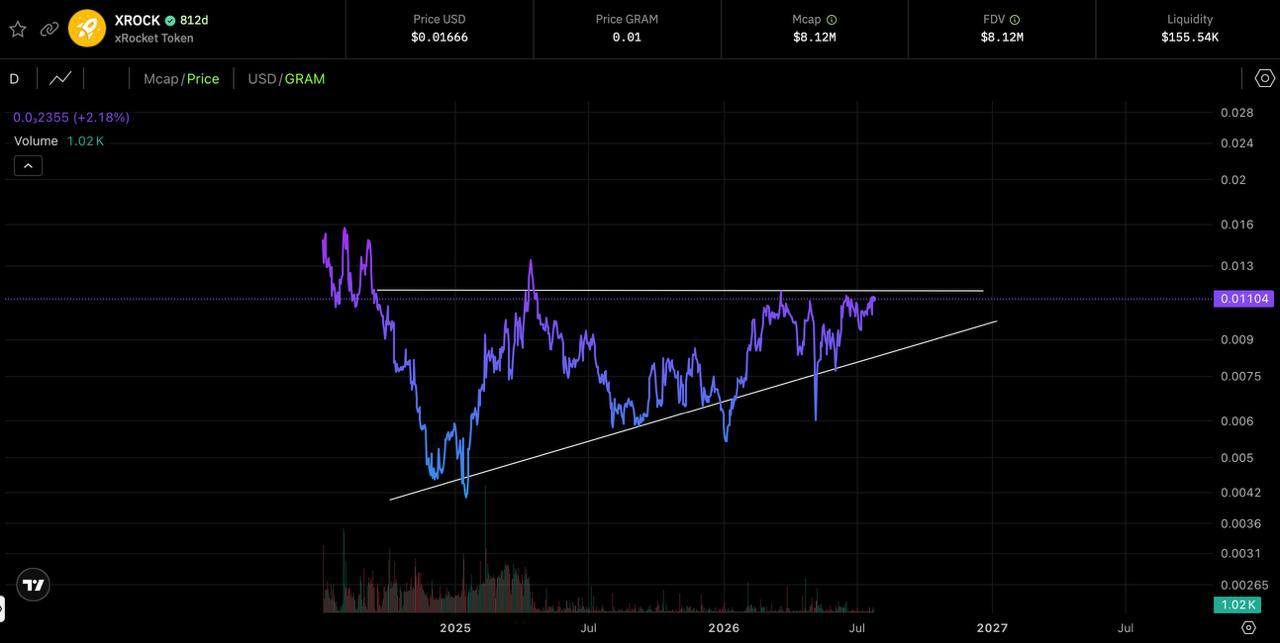Click the Liquidity value $155.54K
The height and width of the screenshot is (643, 1280).
point(1190,38)
